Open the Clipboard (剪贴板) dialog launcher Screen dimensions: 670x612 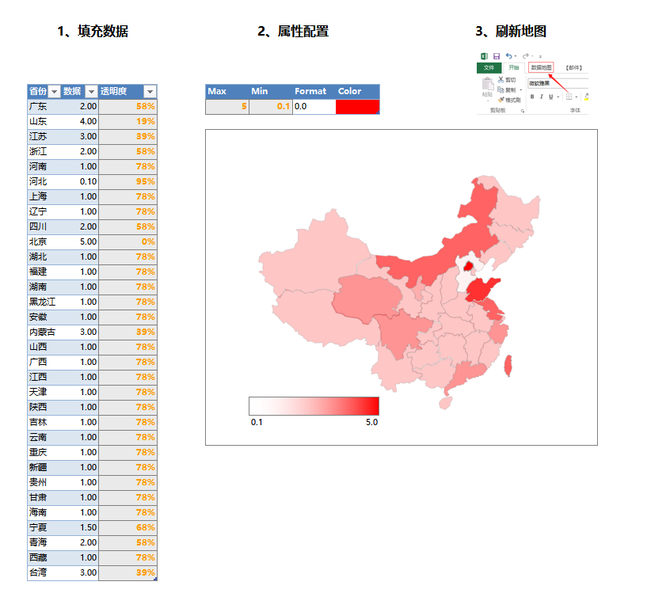(523, 111)
